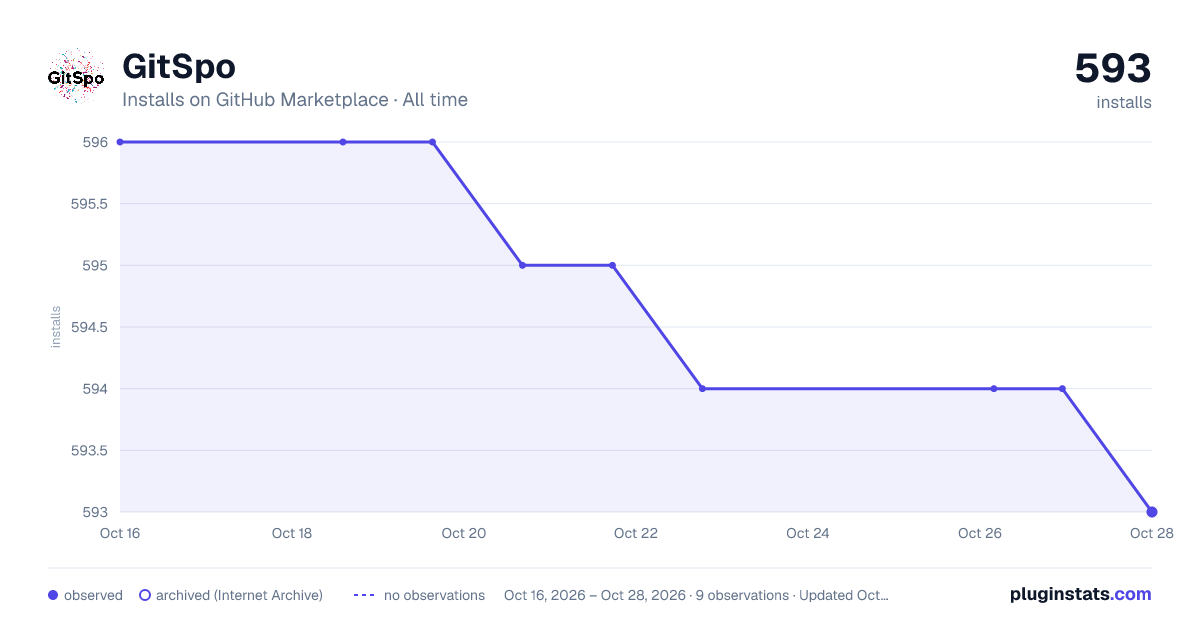
Task: Click the Oct 26 x-axis label
Action: click(x=980, y=533)
